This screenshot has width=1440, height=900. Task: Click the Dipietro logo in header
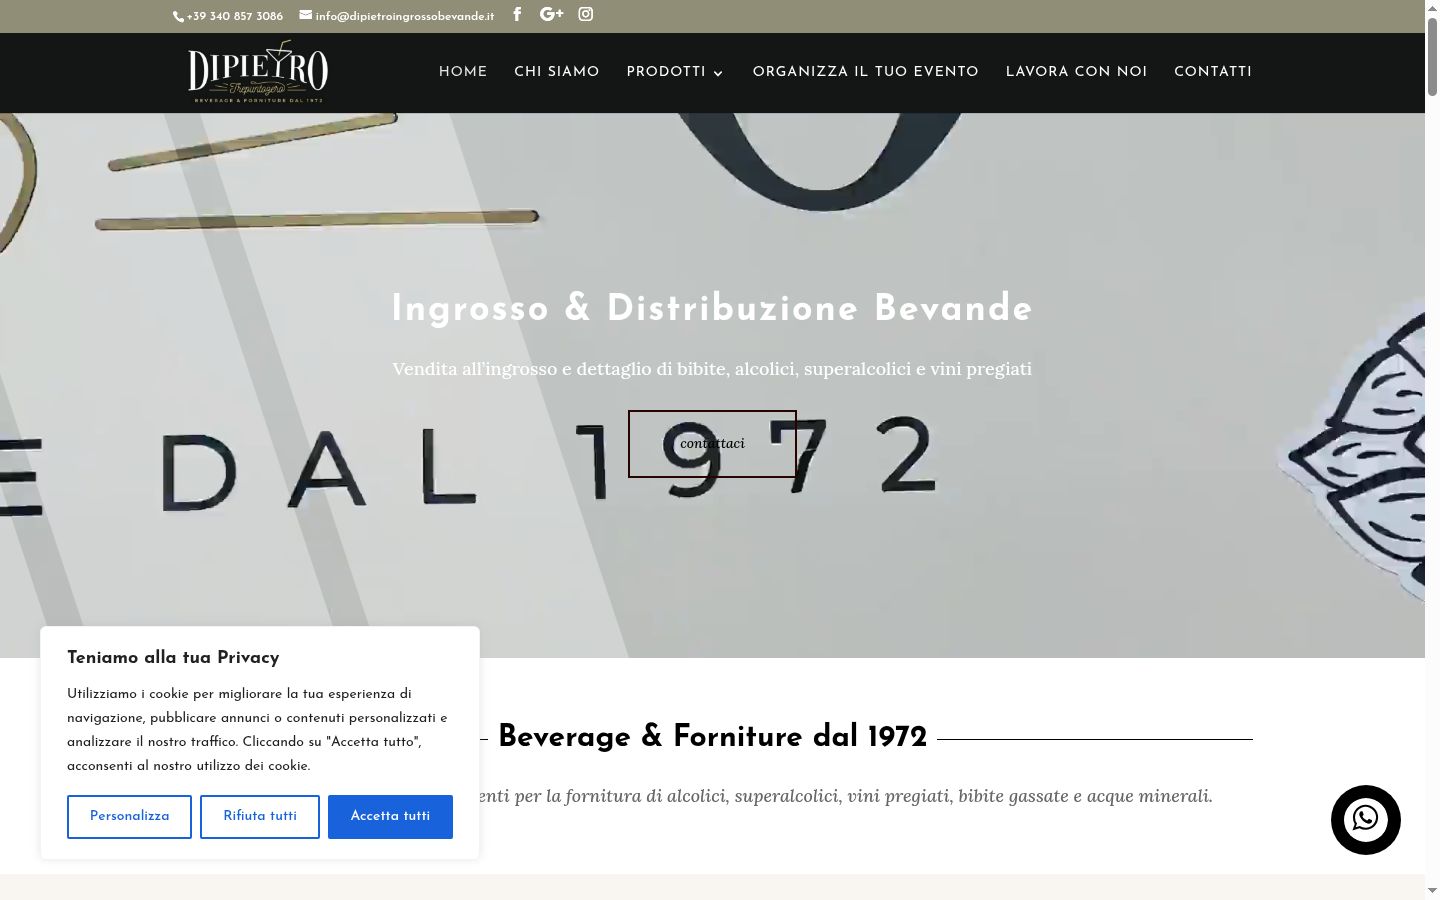pos(258,72)
